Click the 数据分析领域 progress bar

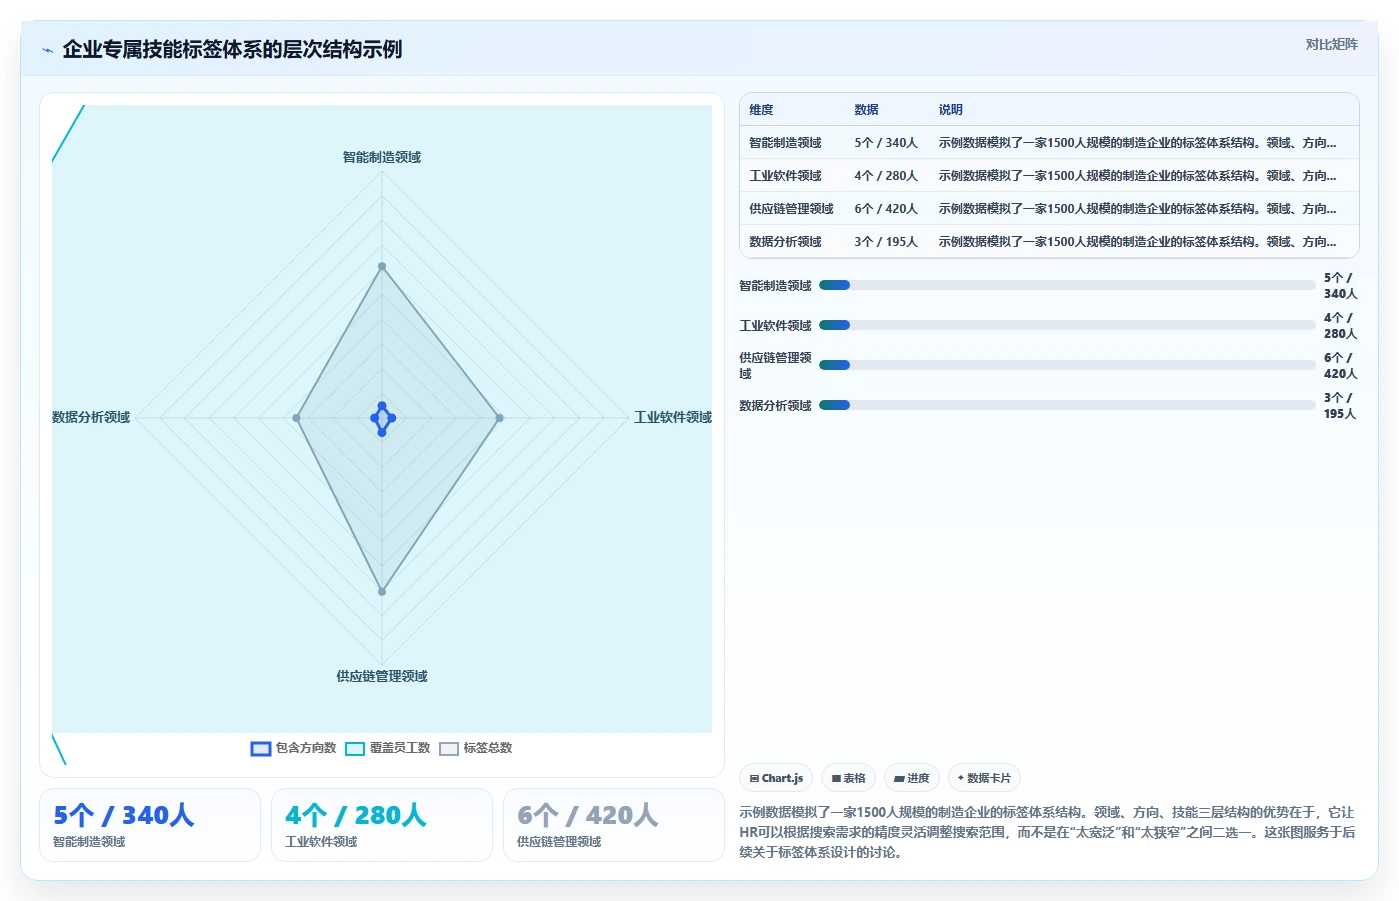coord(1067,405)
